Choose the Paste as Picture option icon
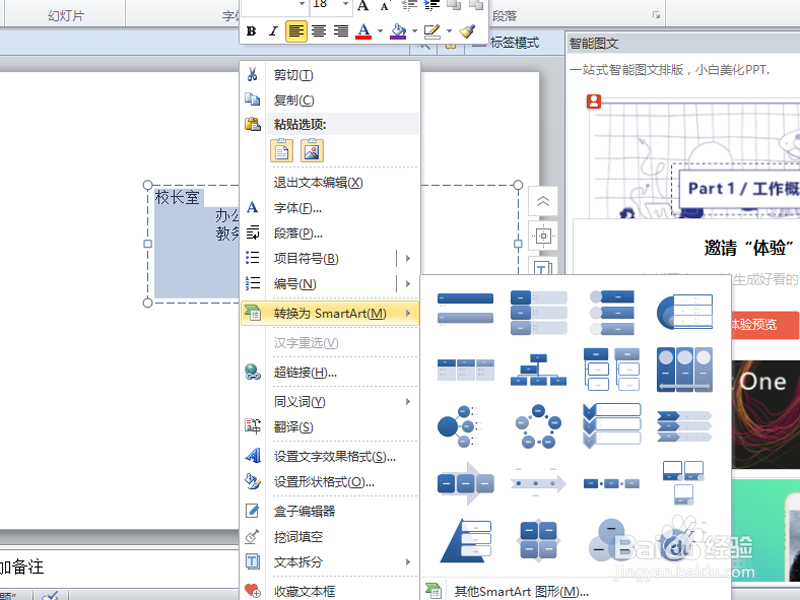The image size is (800, 600). coord(312,151)
